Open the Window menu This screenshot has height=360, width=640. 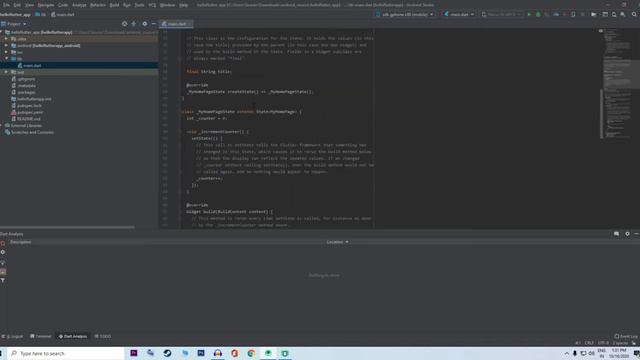coord(167,5)
